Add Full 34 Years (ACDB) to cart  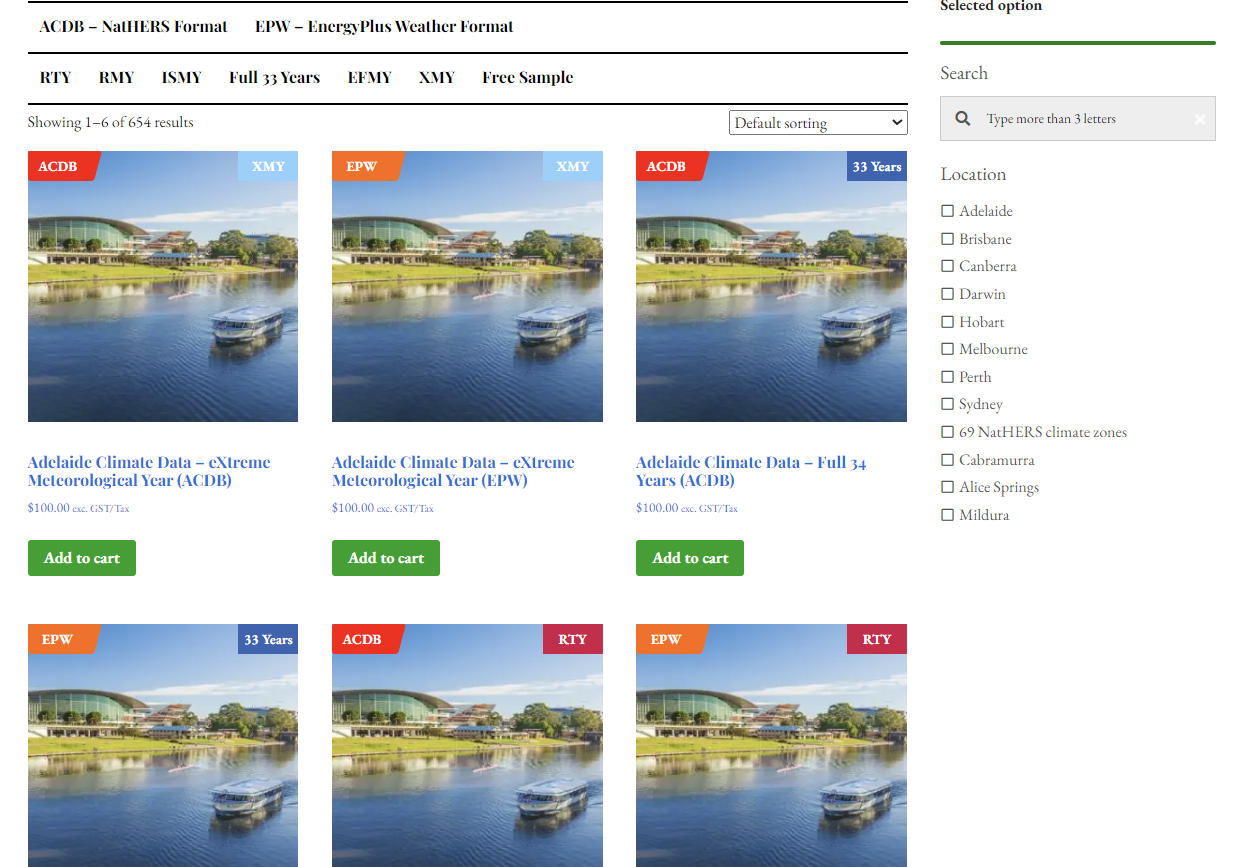coord(690,558)
